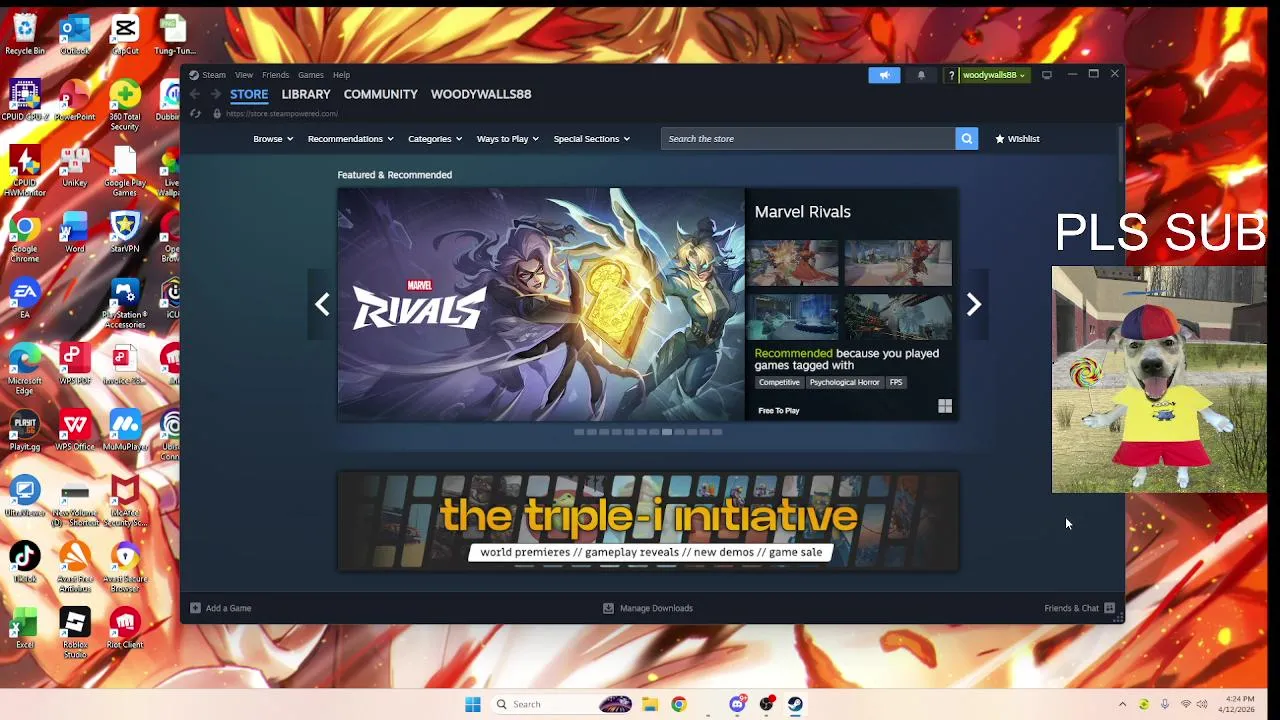Click Manage Downloads text
The width and height of the screenshot is (1280, 720).
pos(656,608)
